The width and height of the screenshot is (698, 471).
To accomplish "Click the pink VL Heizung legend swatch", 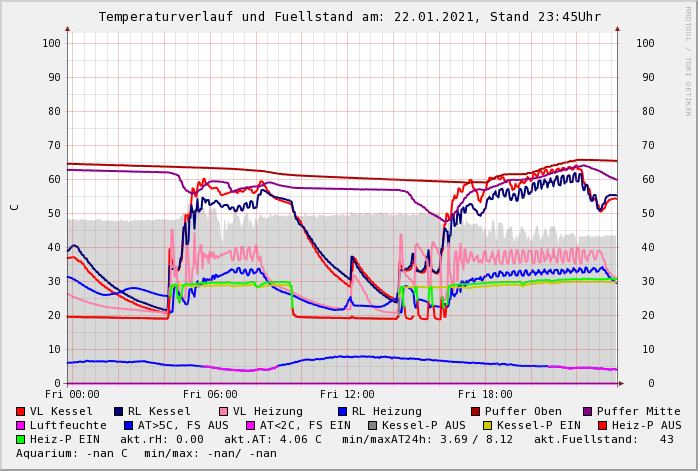I will pyautogui.click(x=223, y=412).
